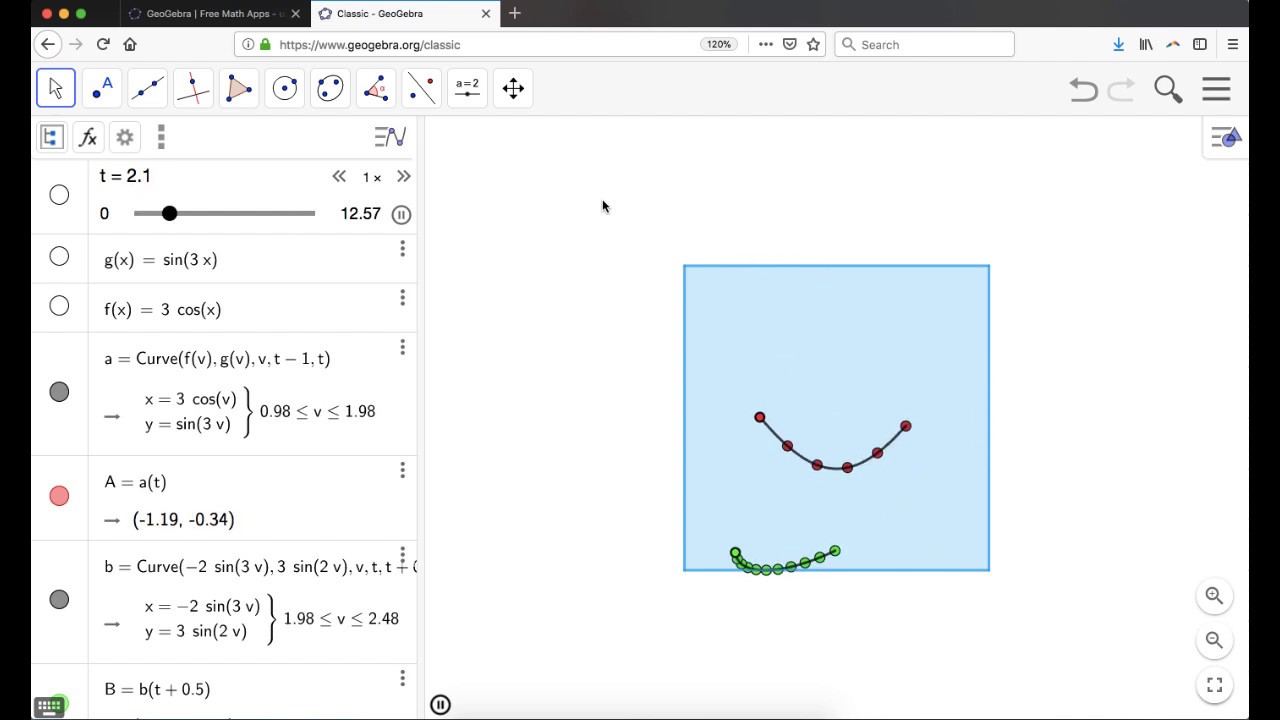Screen dimensions: 1280x720
Task: Reload the current page
Action: click(102, 44)
